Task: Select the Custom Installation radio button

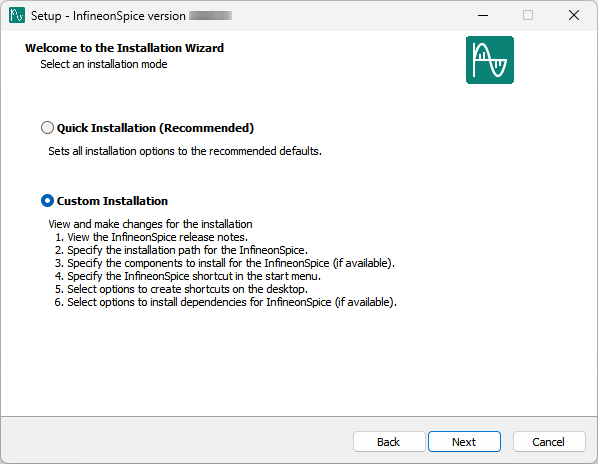Action: [x=47, y=201]
